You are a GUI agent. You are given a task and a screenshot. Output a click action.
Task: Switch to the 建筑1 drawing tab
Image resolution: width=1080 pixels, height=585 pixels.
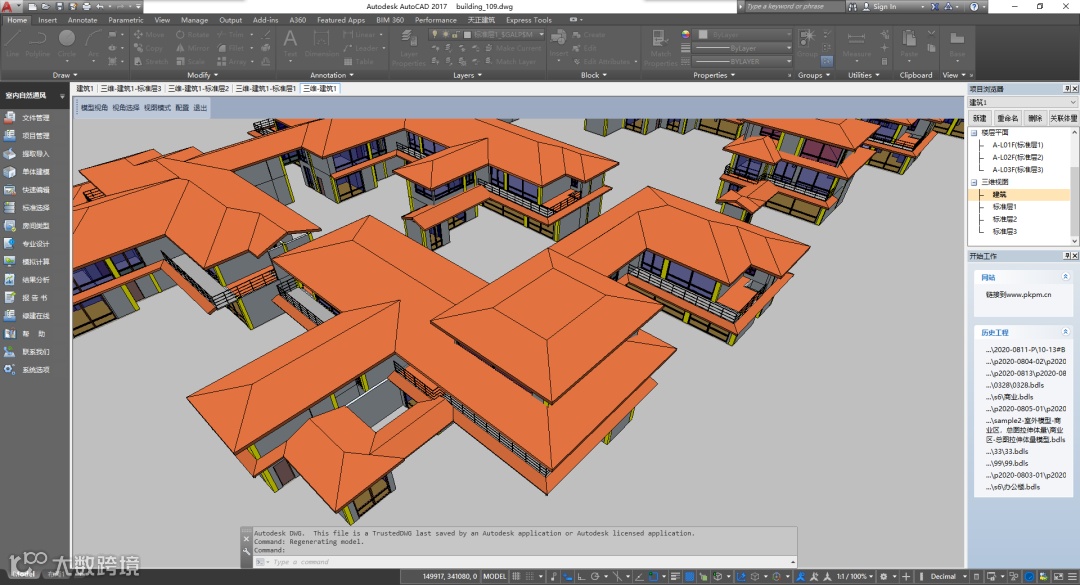point(85,88)
